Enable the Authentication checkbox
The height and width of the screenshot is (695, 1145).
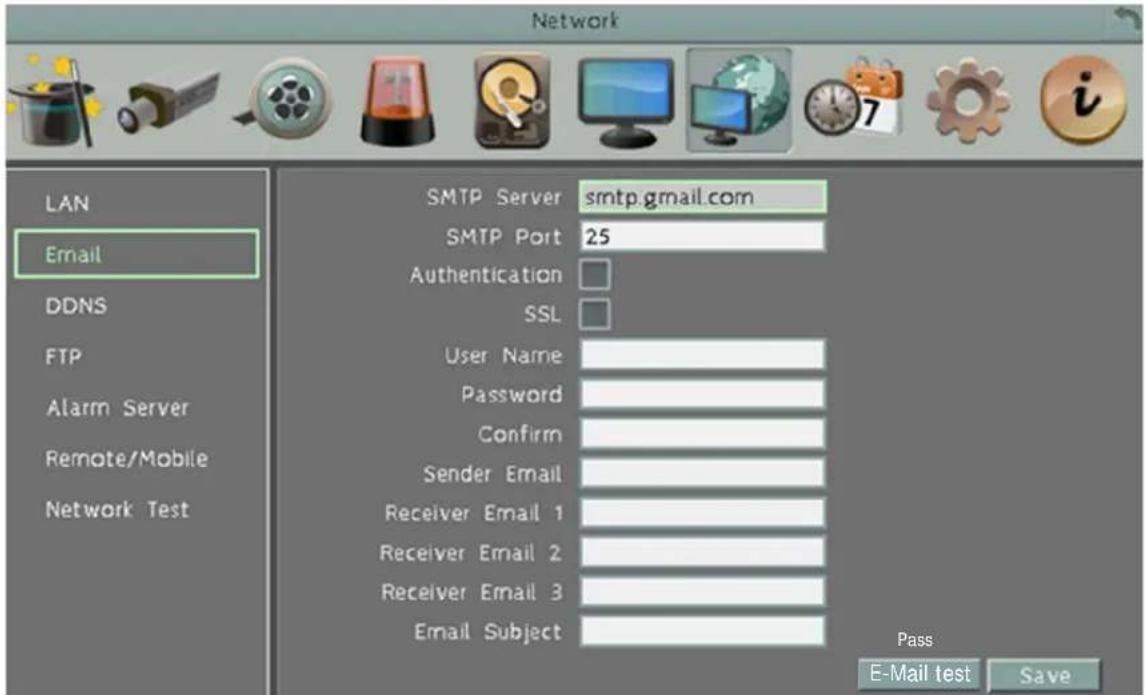pyautogui.click(x=594, y=274)
